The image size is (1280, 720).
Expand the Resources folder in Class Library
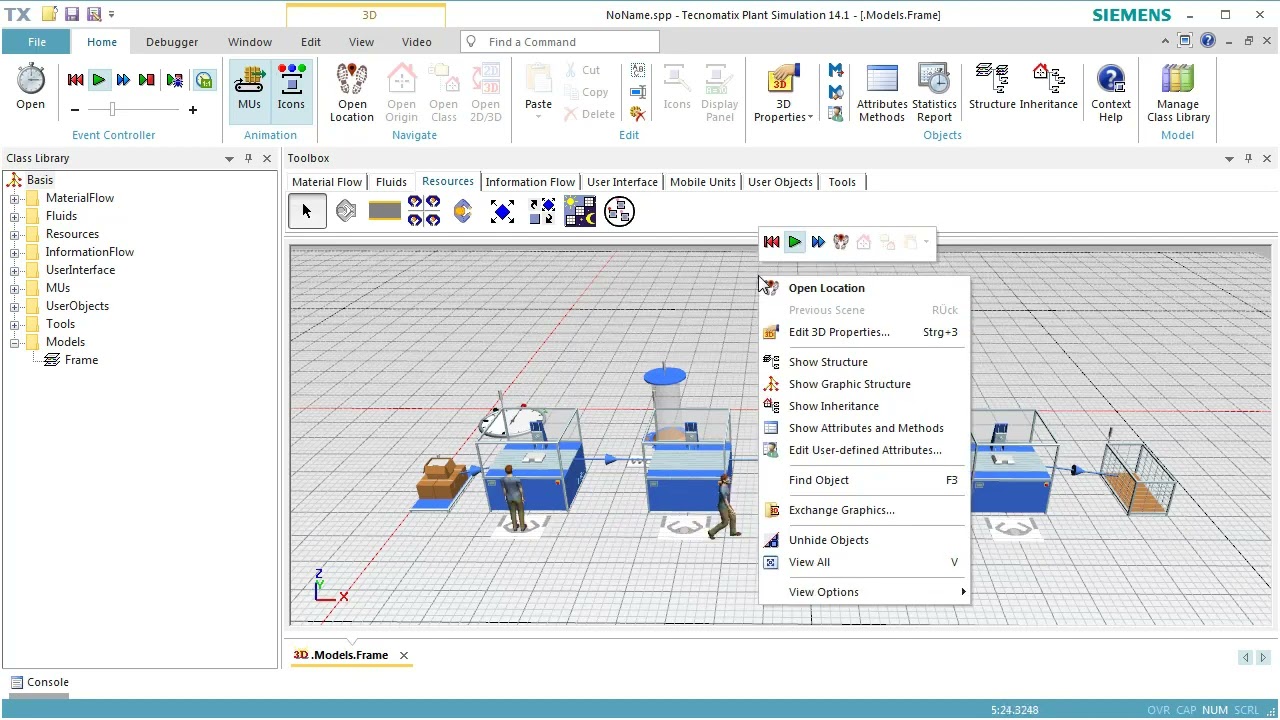[15, 234]
